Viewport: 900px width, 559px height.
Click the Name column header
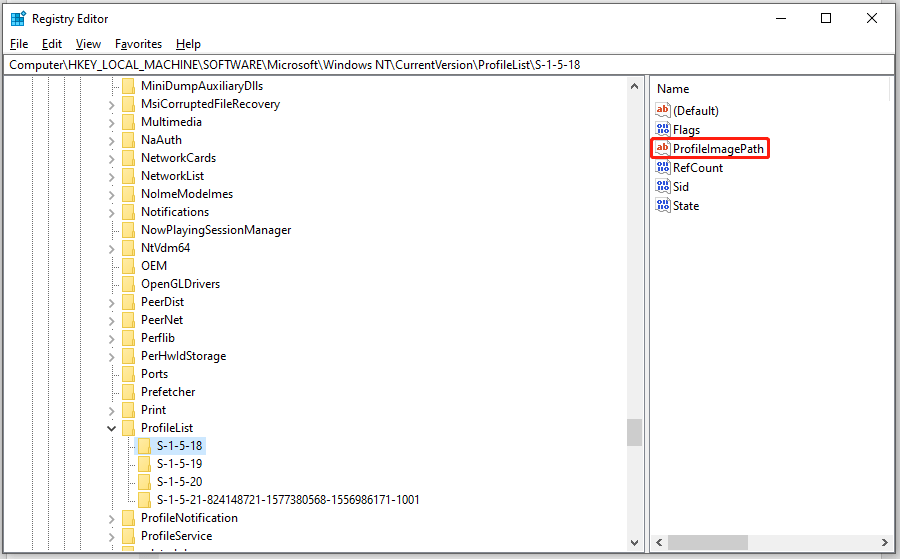673,89
